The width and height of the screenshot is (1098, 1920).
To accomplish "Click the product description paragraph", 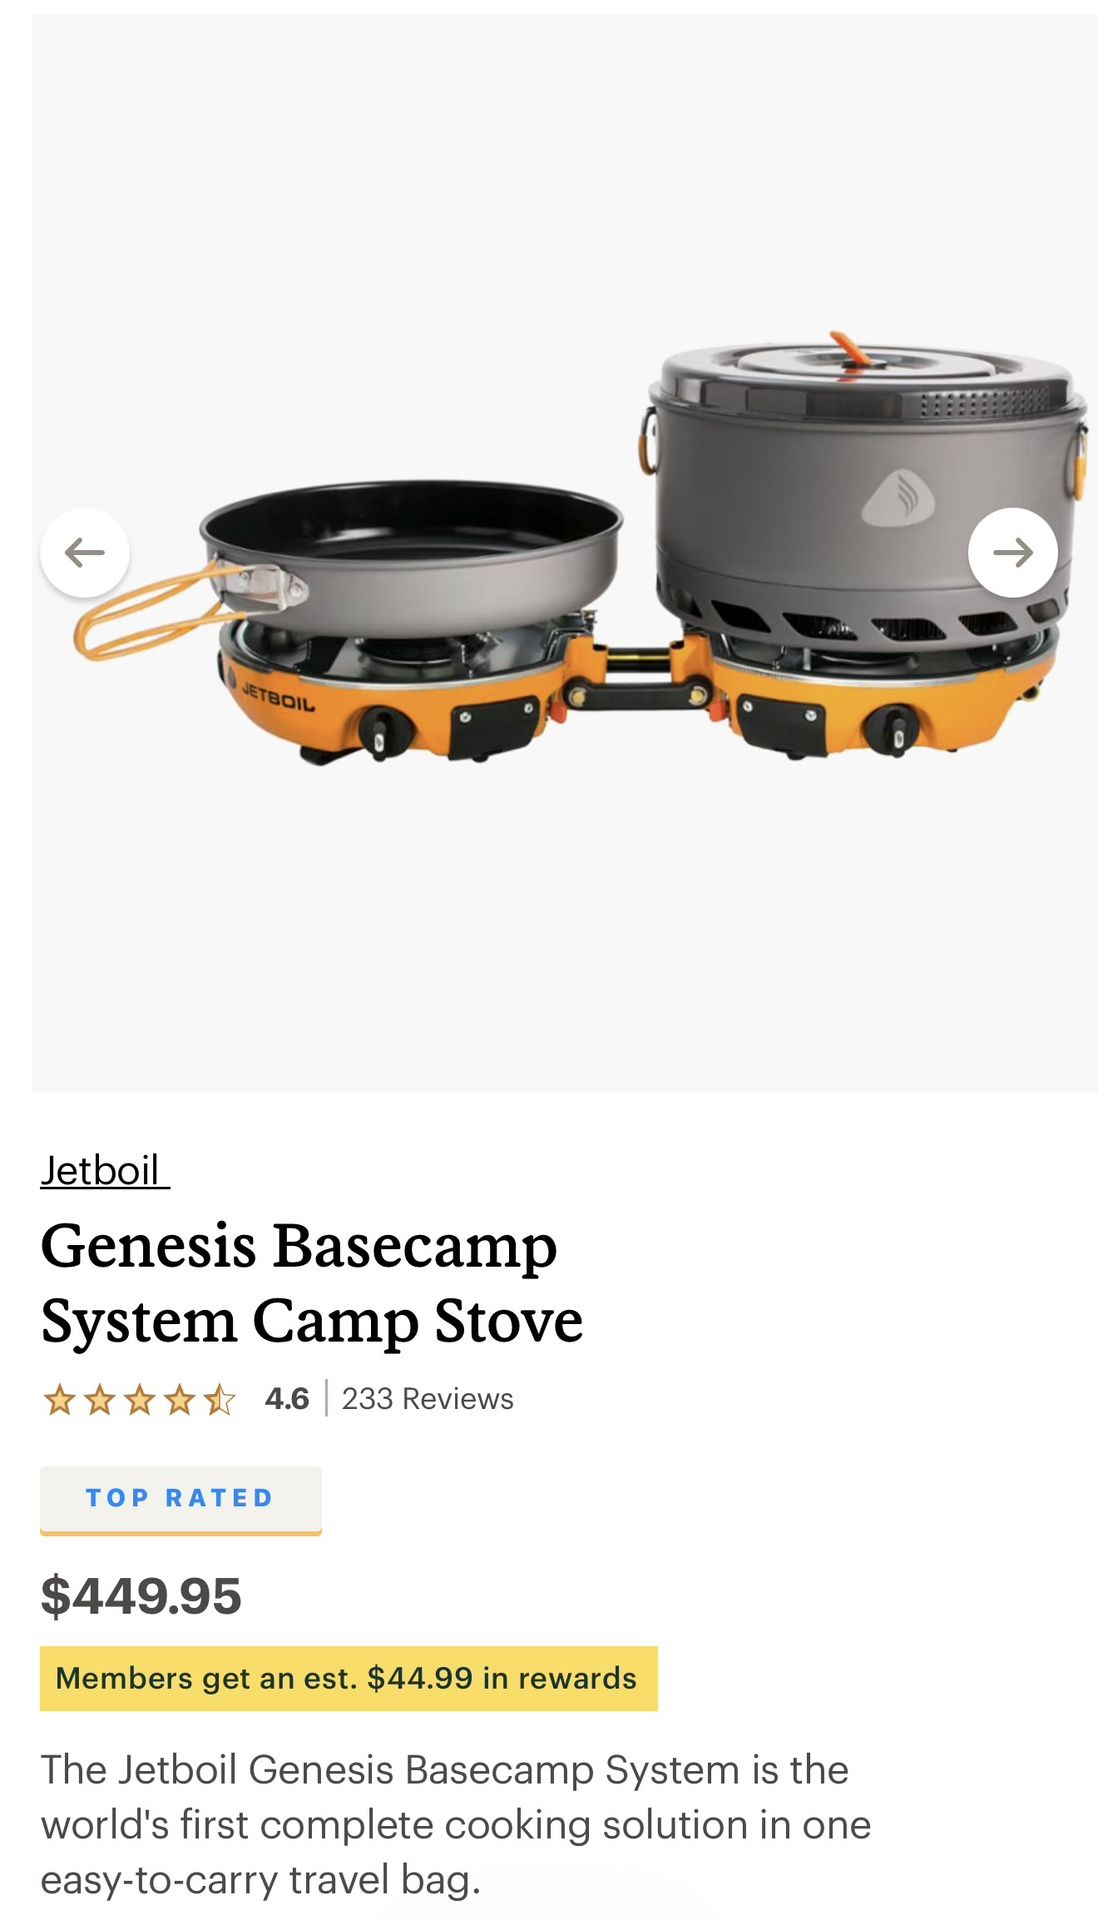I will point(456,1824).
